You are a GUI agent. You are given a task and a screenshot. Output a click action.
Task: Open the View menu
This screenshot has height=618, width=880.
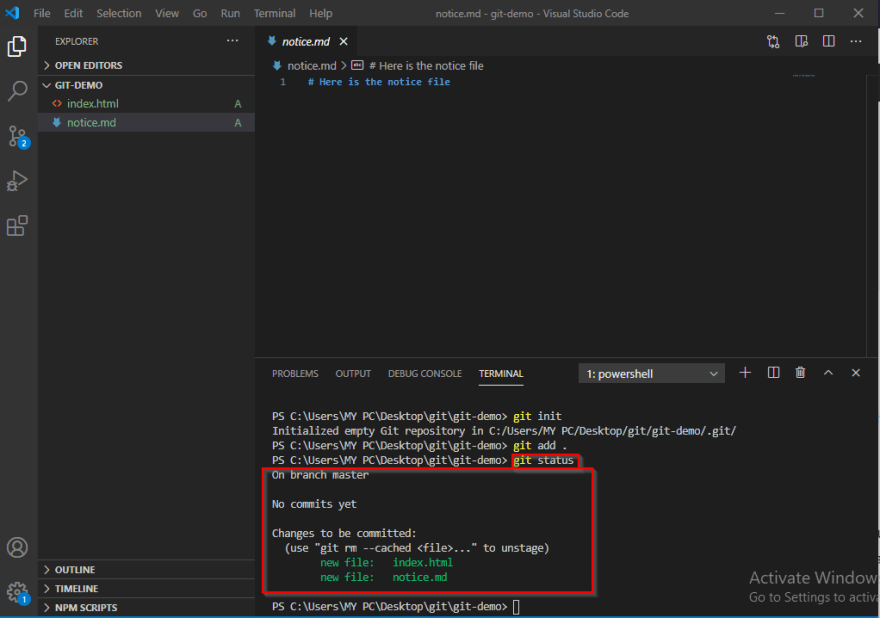(x=167, y=13)
